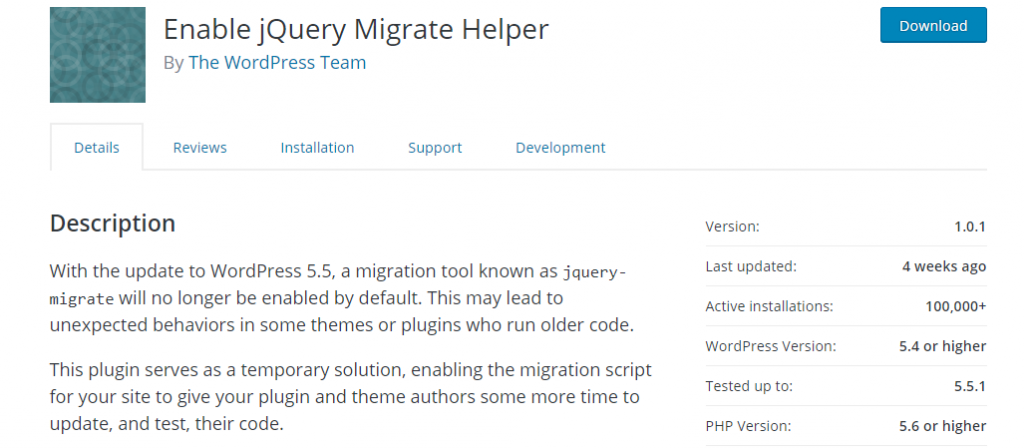
Task: Click the version value '1.0.1'
Action: 970,227
